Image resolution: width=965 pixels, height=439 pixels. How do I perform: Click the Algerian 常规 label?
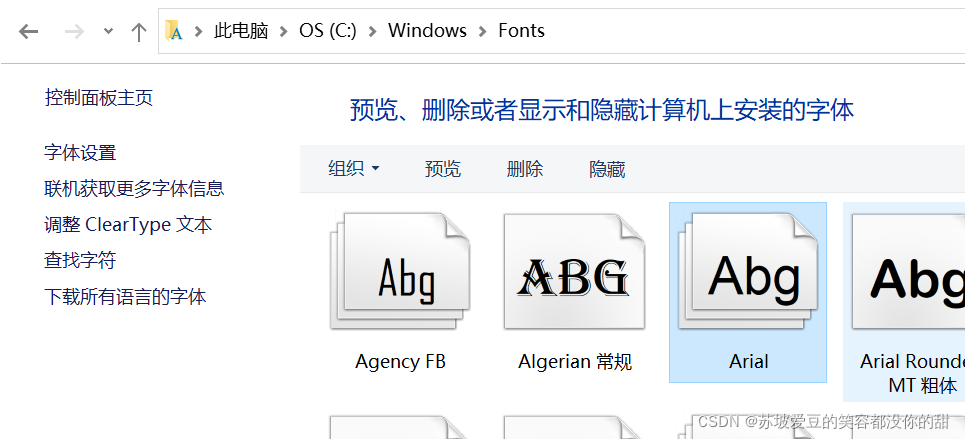coord(575,361)
